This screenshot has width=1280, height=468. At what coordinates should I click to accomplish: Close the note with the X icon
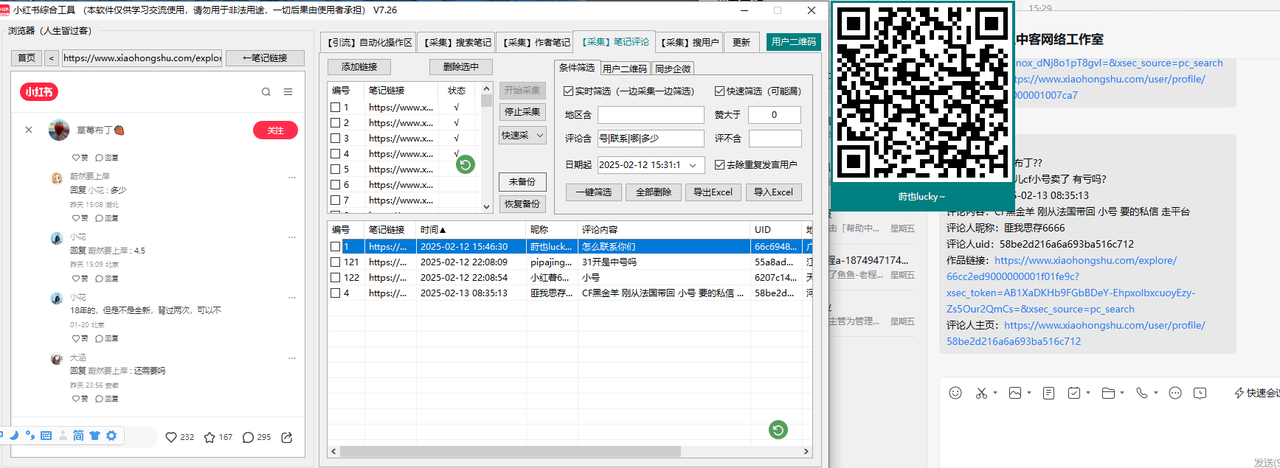tap(29, 130)
